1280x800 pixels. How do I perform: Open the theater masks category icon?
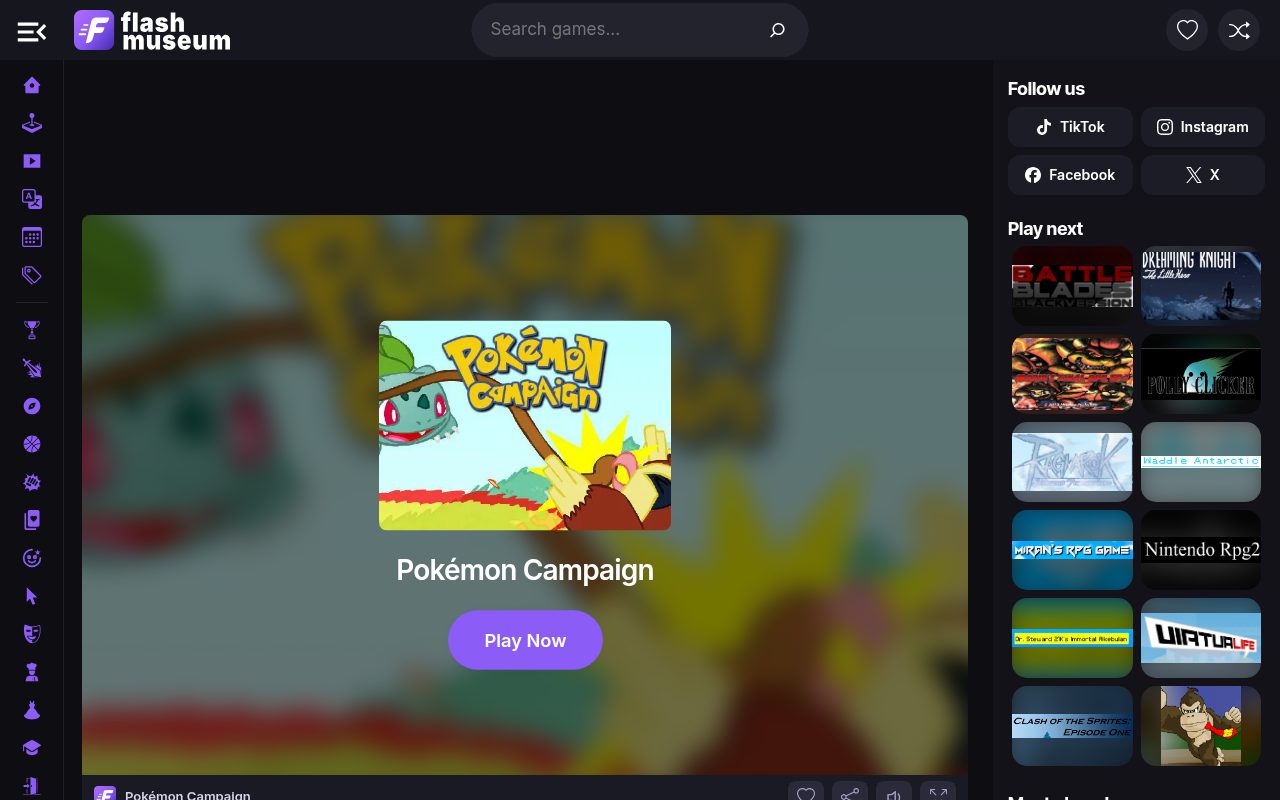32,634
